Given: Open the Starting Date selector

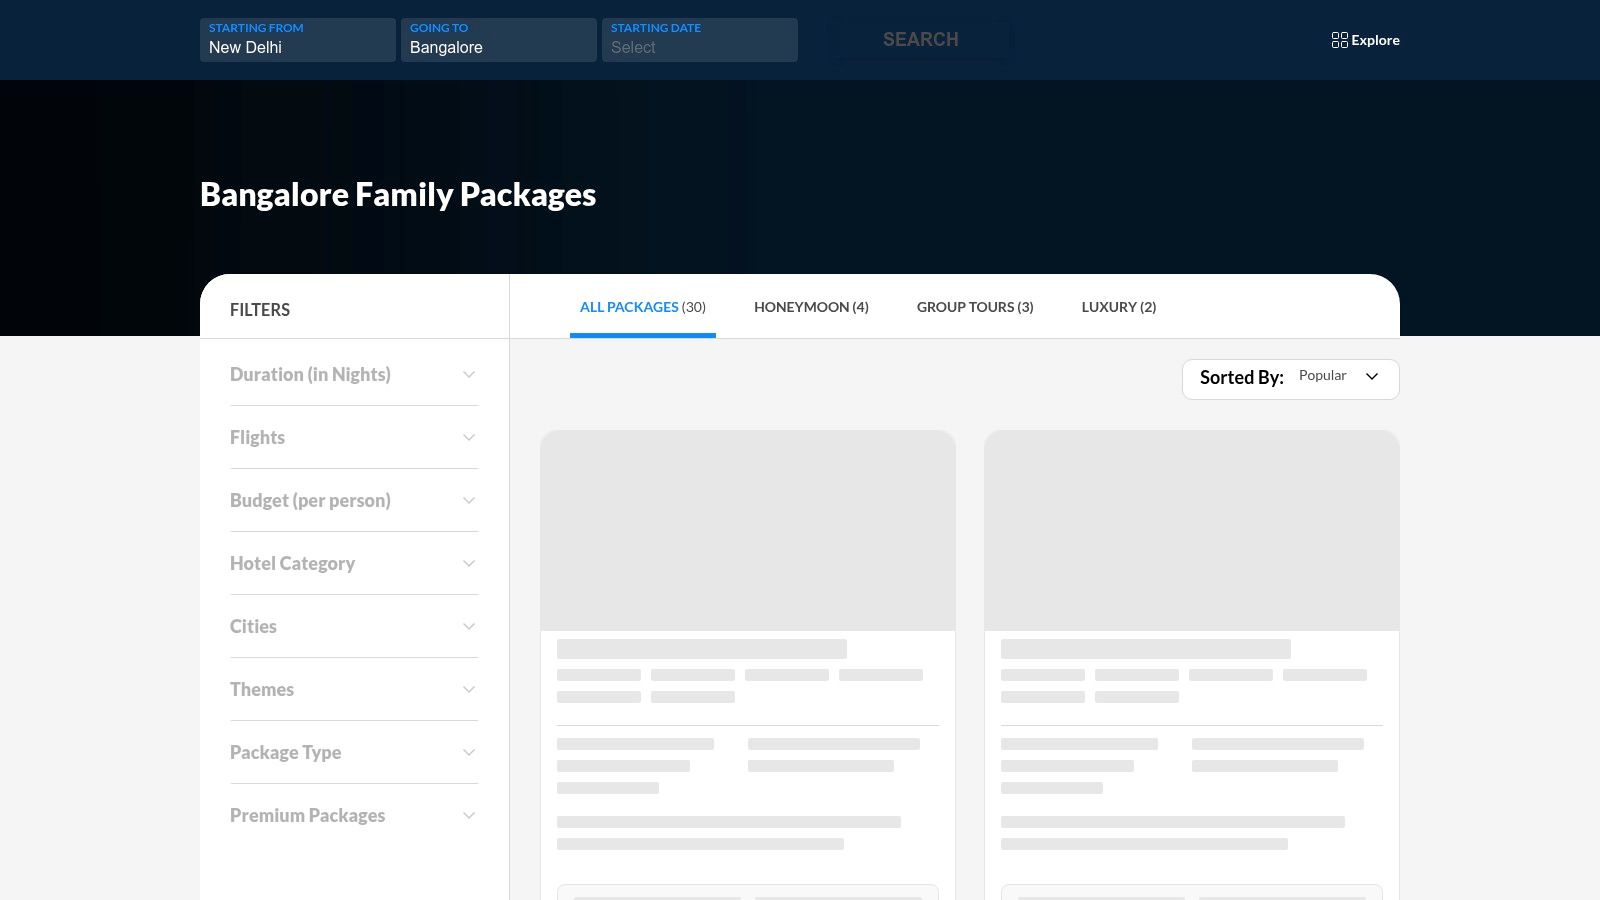Looking at the screenshot, I should click(699, 47).
